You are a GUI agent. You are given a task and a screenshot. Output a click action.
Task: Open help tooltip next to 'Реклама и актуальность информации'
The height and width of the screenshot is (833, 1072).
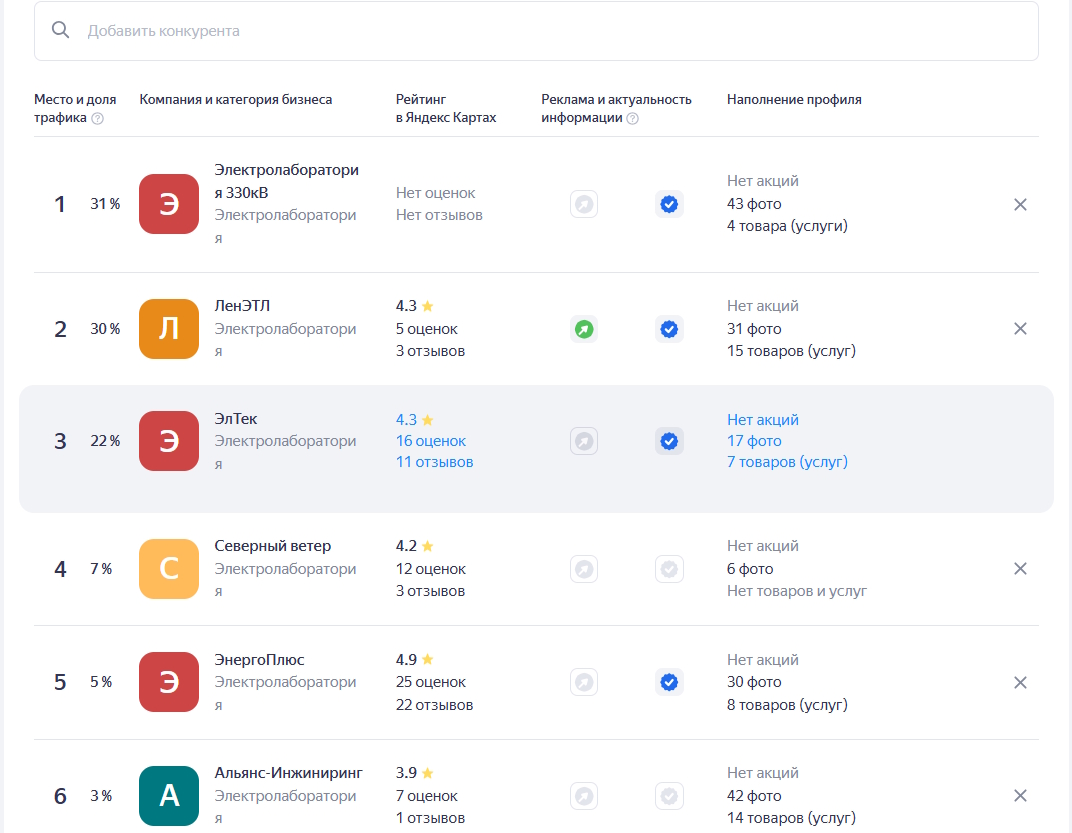pyautogui.click(x=633, y=118)
